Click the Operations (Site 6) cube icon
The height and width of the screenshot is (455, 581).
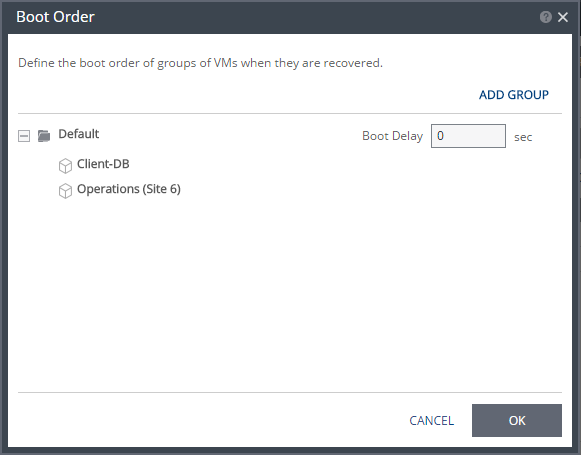(x=65, y=191)
